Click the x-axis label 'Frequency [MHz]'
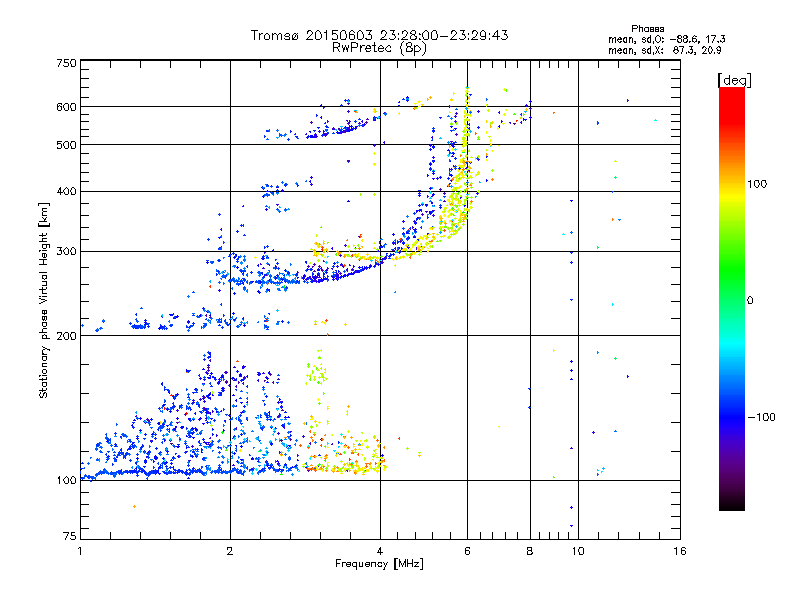Viewport: 800px width, 600px height. (379, 564)
